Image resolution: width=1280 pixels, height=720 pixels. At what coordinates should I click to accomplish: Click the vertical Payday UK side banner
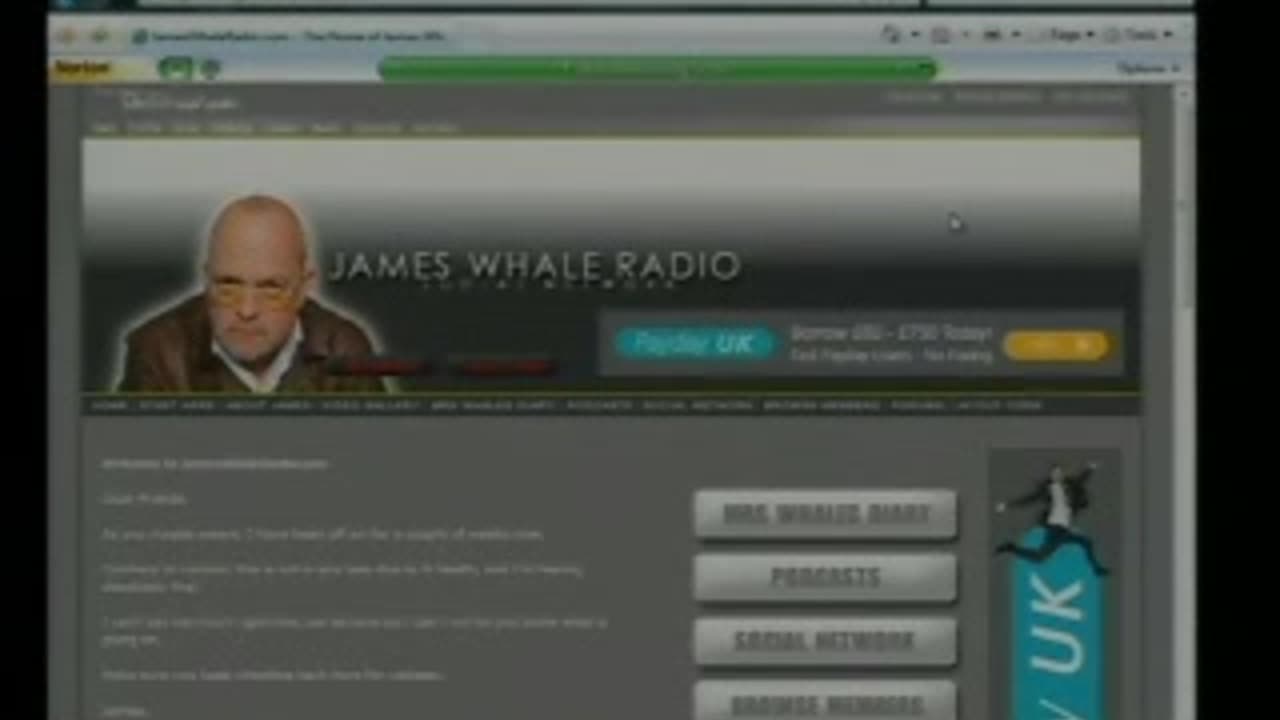[1055, 585]
